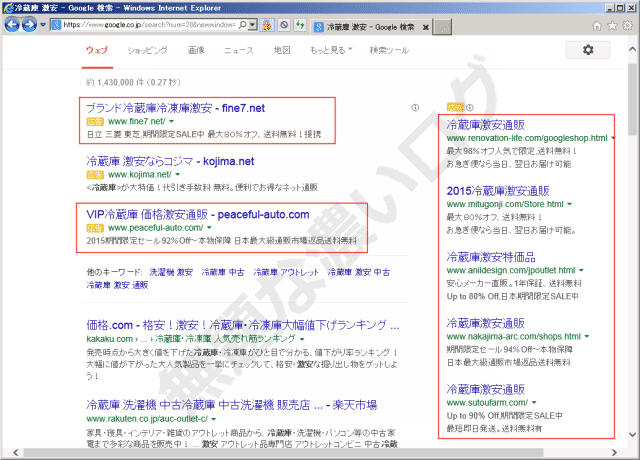Click related keyword 洗濯機 激安

click(x=171, y=272)
